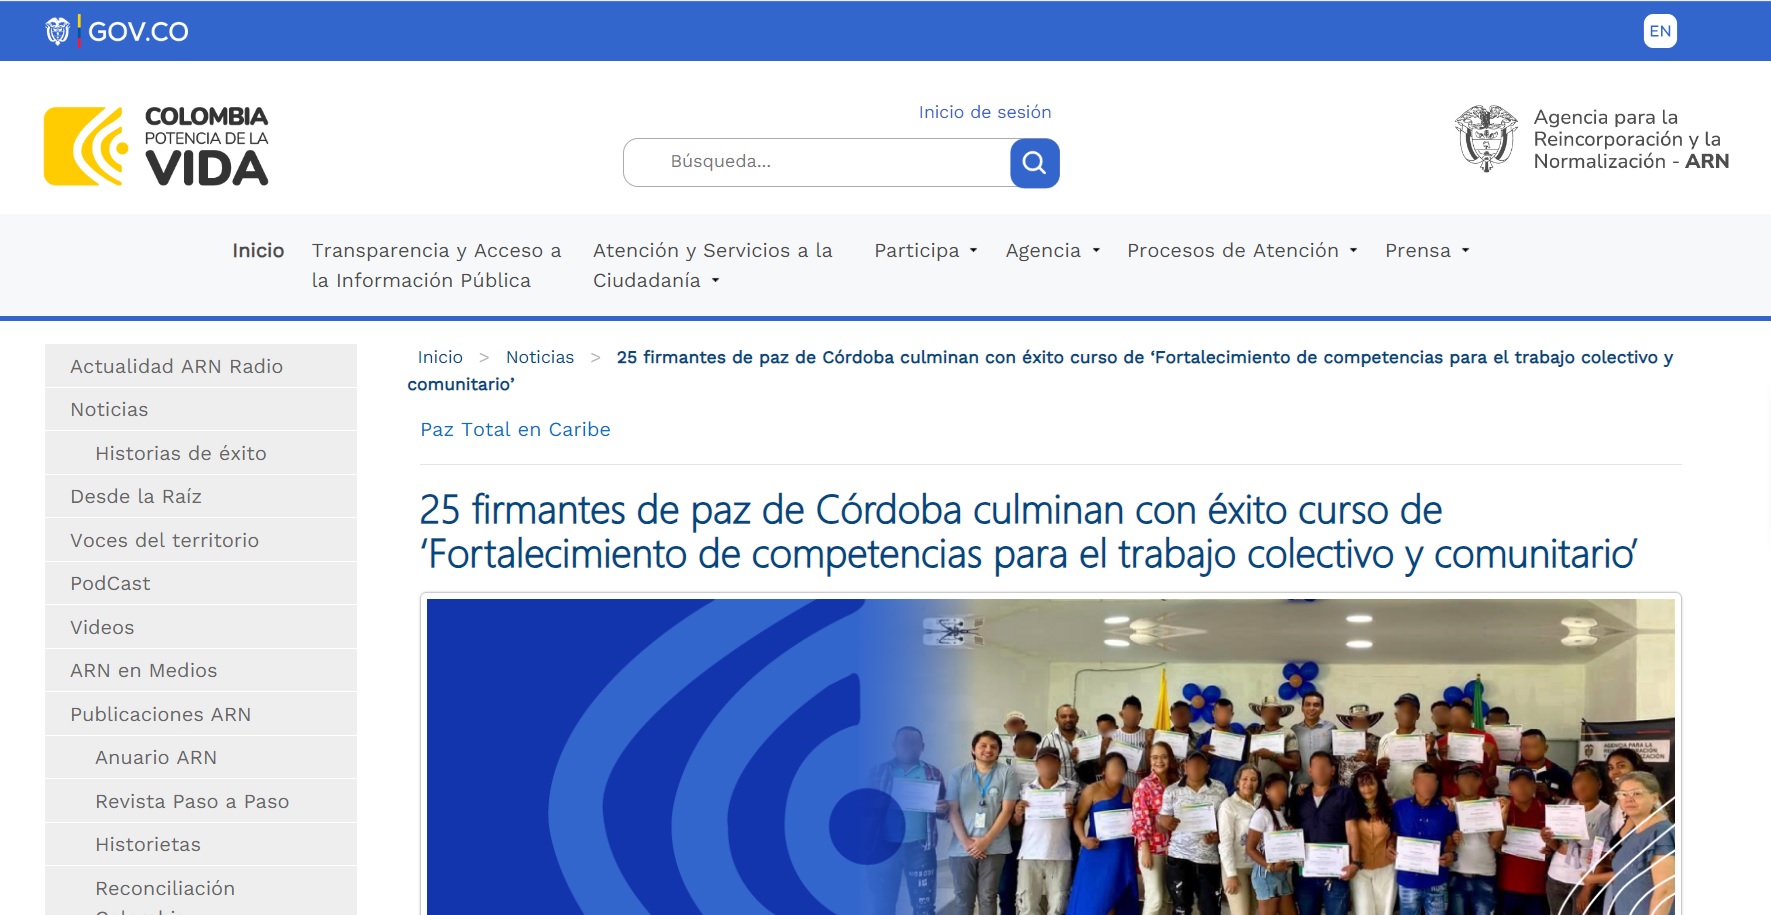1771x915 pixels.
Task: Expand the Prensa dropdown menu
Action: tap(1426, 250)
